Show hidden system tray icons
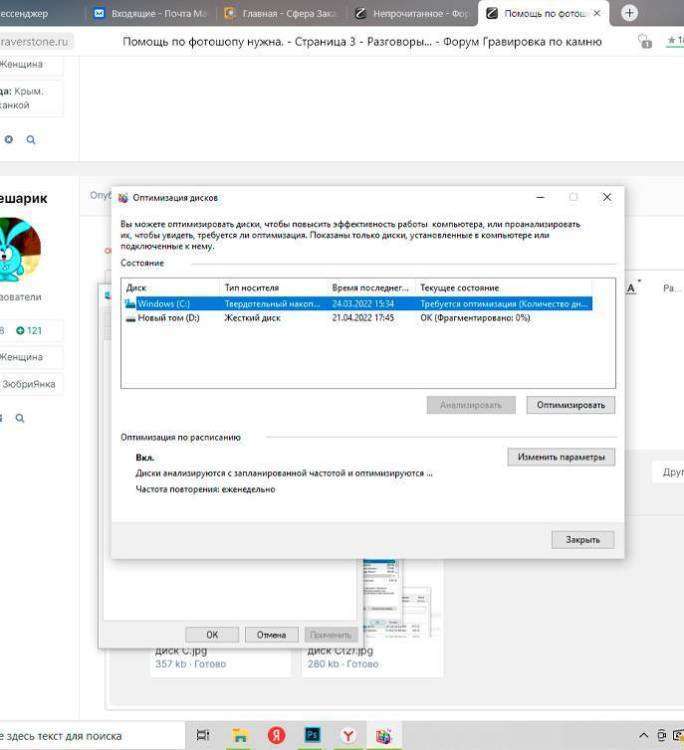The image size is (684, 750). point(644,736)
